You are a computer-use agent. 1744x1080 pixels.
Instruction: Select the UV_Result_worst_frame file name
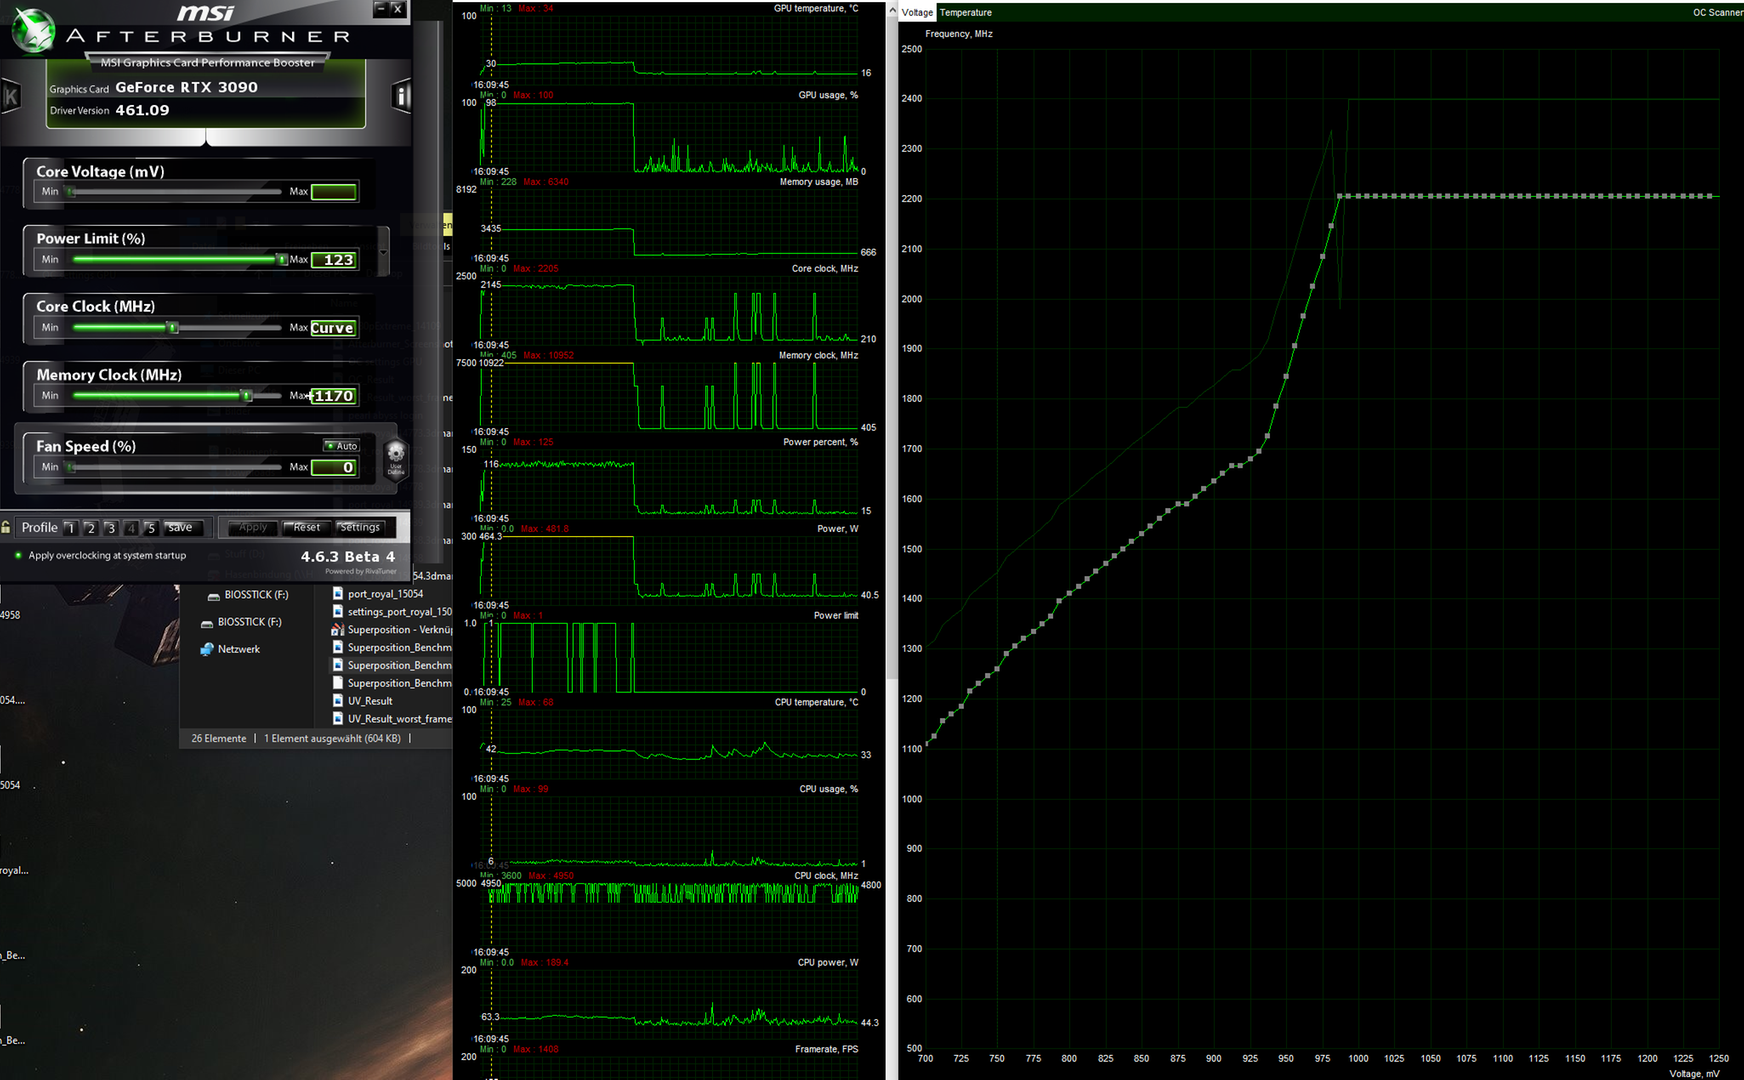[x=399, y=719]
